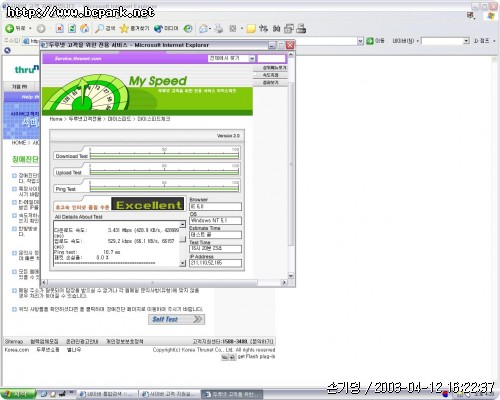Click the Excellent quality result banner
500x400 pixels.
[x=149, y=205]
